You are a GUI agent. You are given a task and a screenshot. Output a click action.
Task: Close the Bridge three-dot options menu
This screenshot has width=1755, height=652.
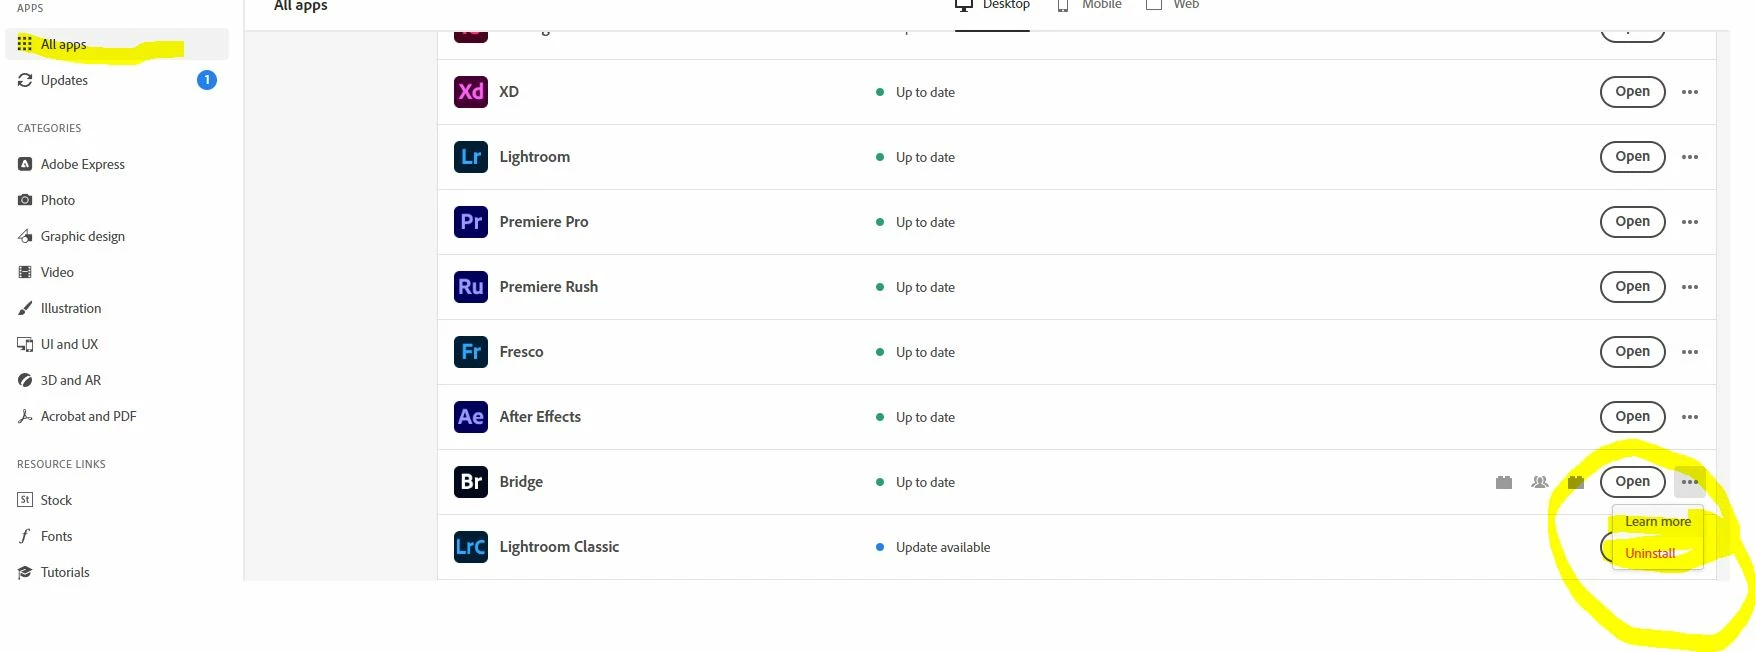pyautogui.click(x=1690, y=482)
